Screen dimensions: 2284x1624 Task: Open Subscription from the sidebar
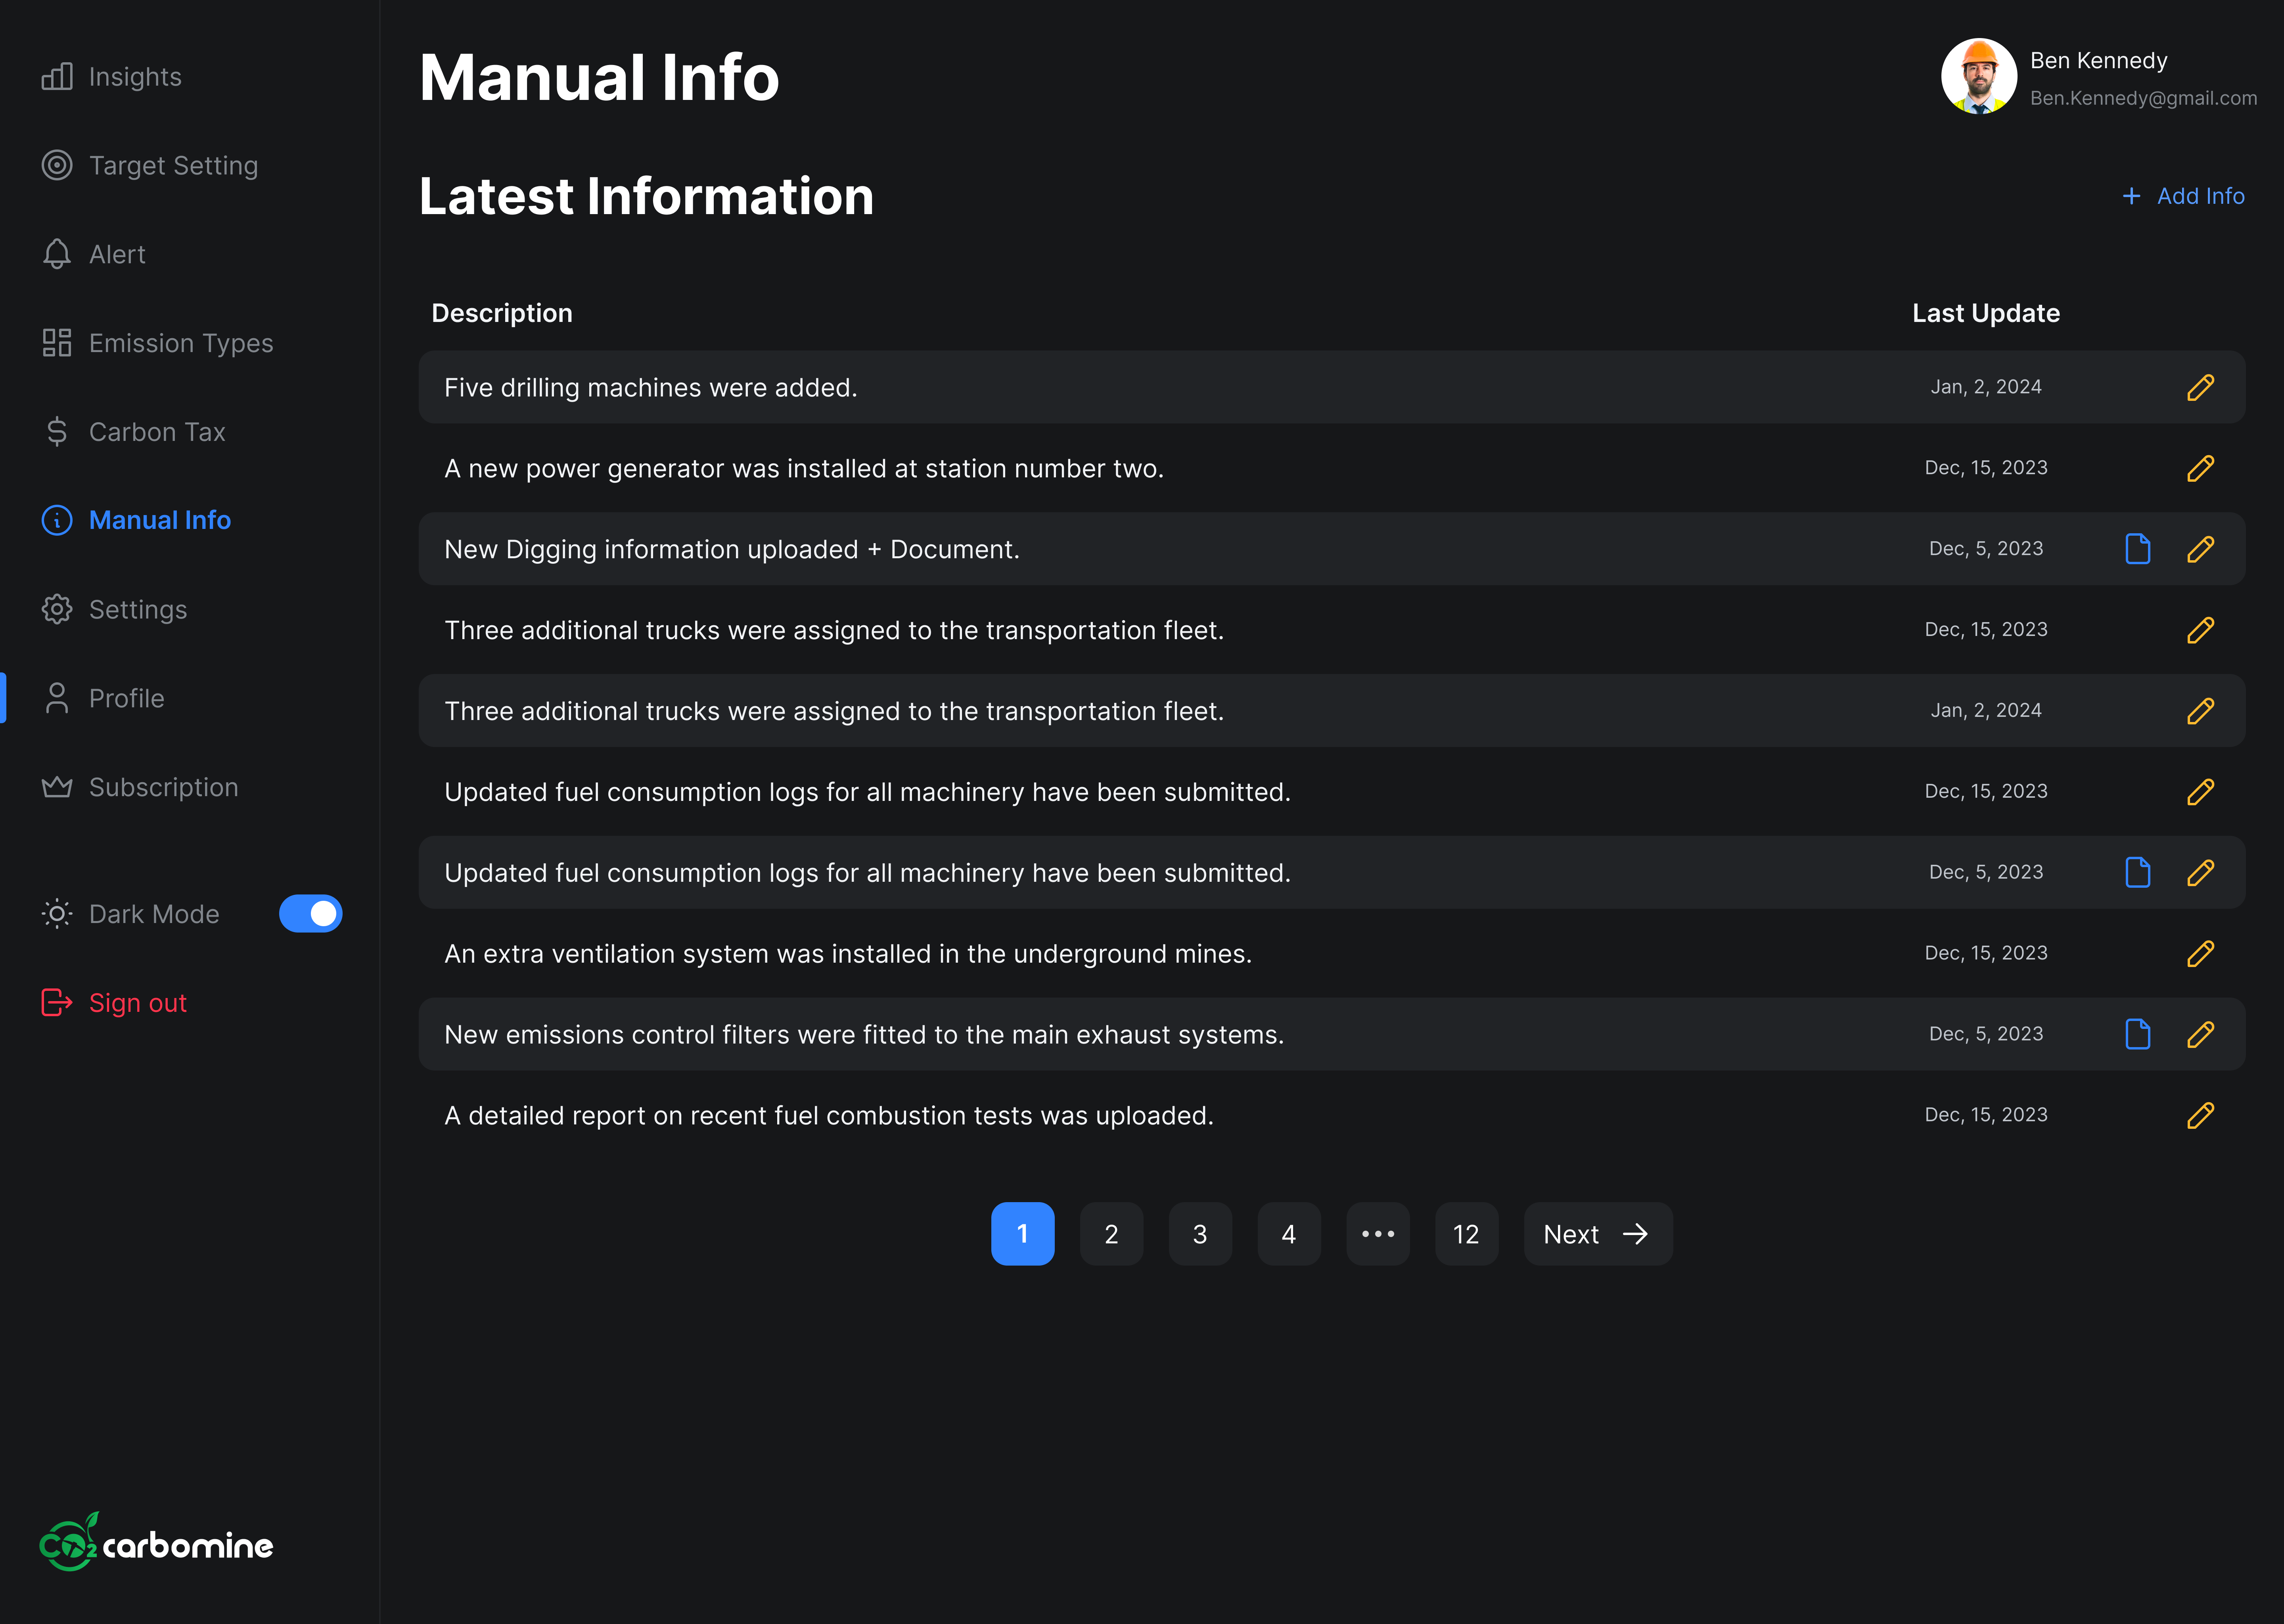[163, 787]
